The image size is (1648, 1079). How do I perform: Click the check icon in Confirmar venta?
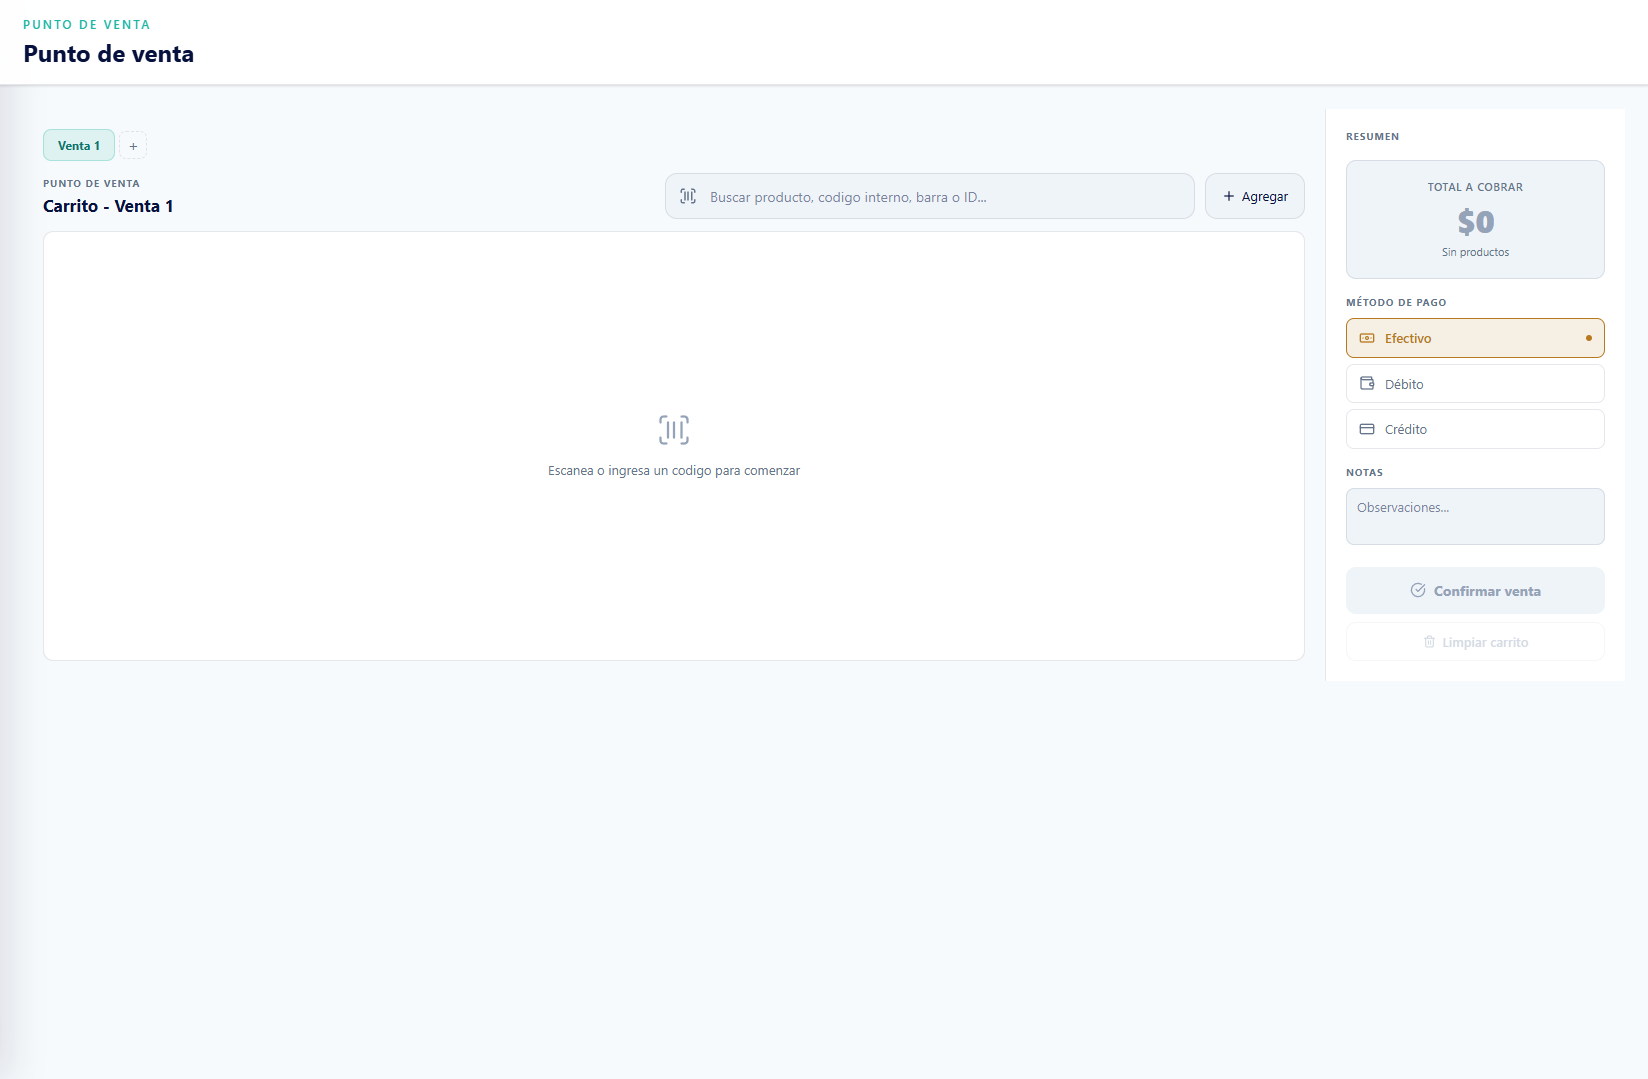tap(1418, 591)
